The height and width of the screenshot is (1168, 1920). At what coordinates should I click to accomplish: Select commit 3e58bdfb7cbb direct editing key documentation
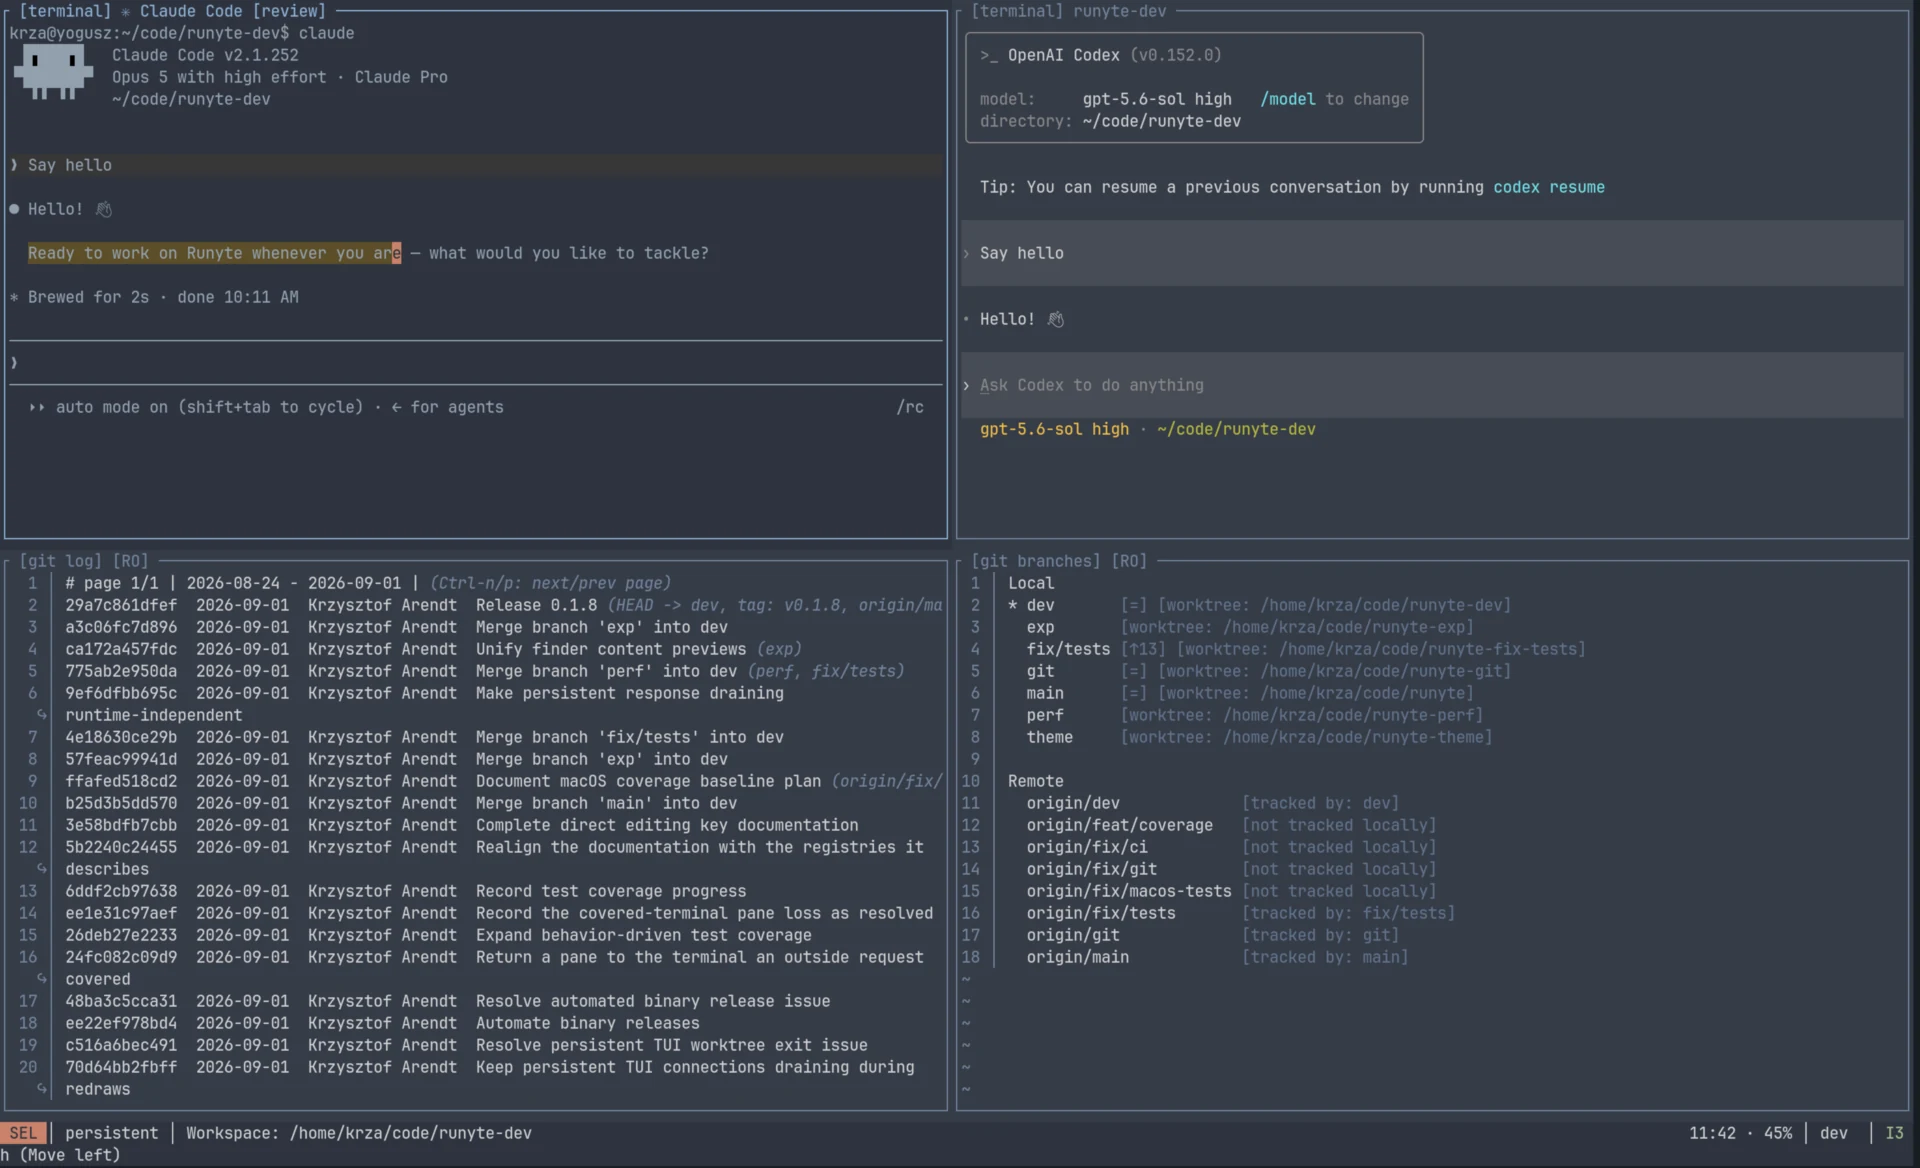tap(461, 825)
